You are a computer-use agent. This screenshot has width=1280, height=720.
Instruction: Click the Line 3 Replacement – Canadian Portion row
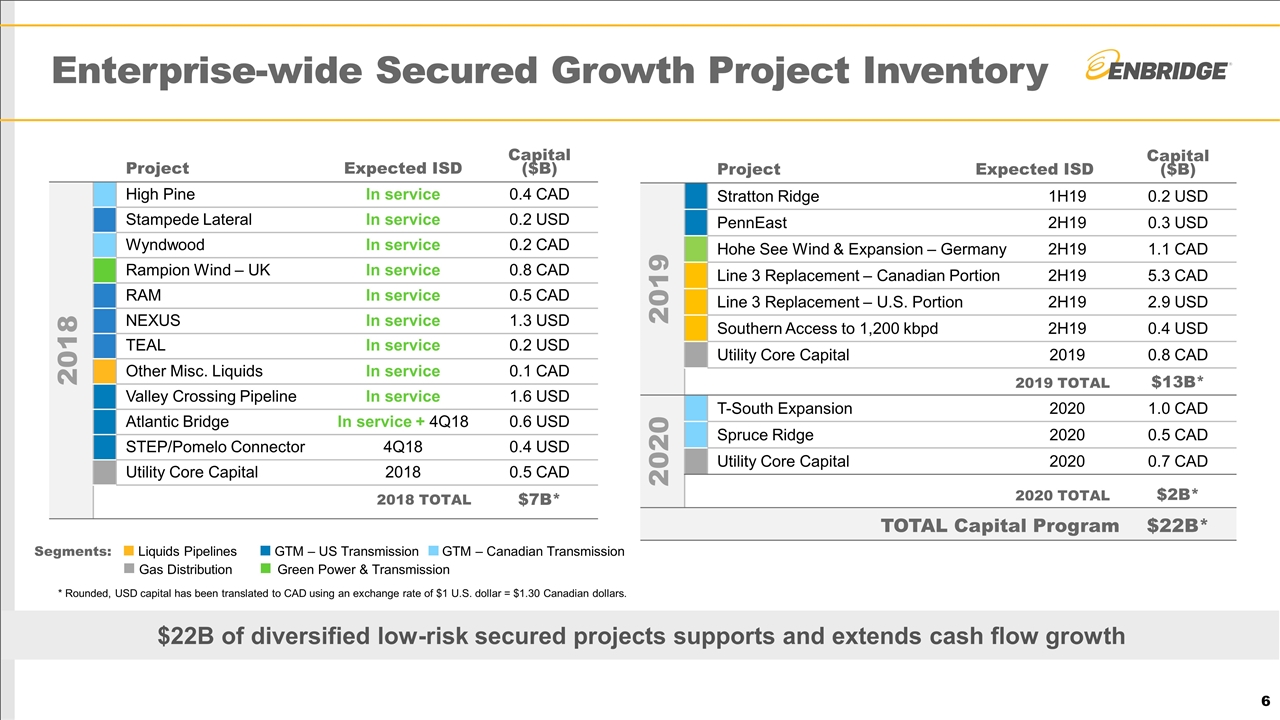pyautogui.click(x=858, y=275)
